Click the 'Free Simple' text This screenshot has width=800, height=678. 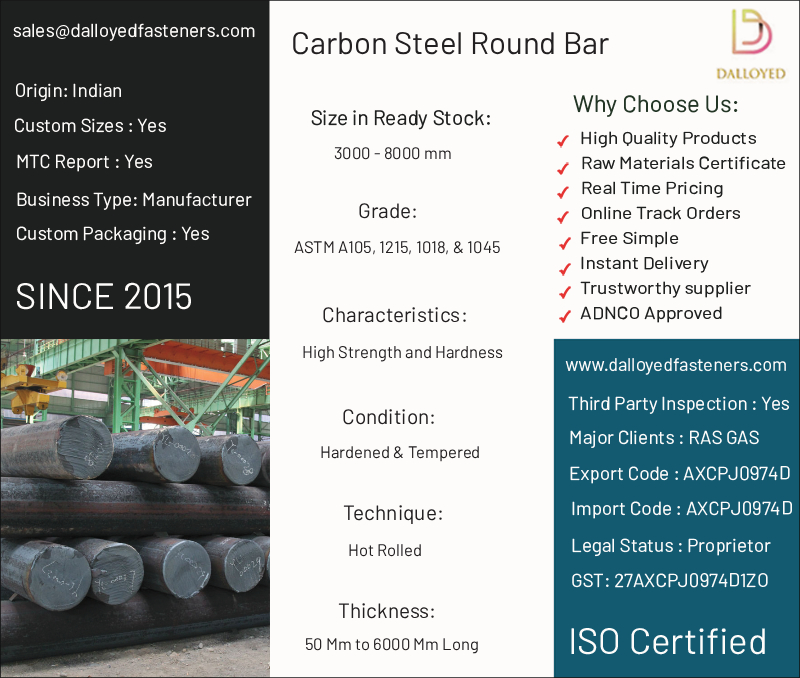coord(630,239)
